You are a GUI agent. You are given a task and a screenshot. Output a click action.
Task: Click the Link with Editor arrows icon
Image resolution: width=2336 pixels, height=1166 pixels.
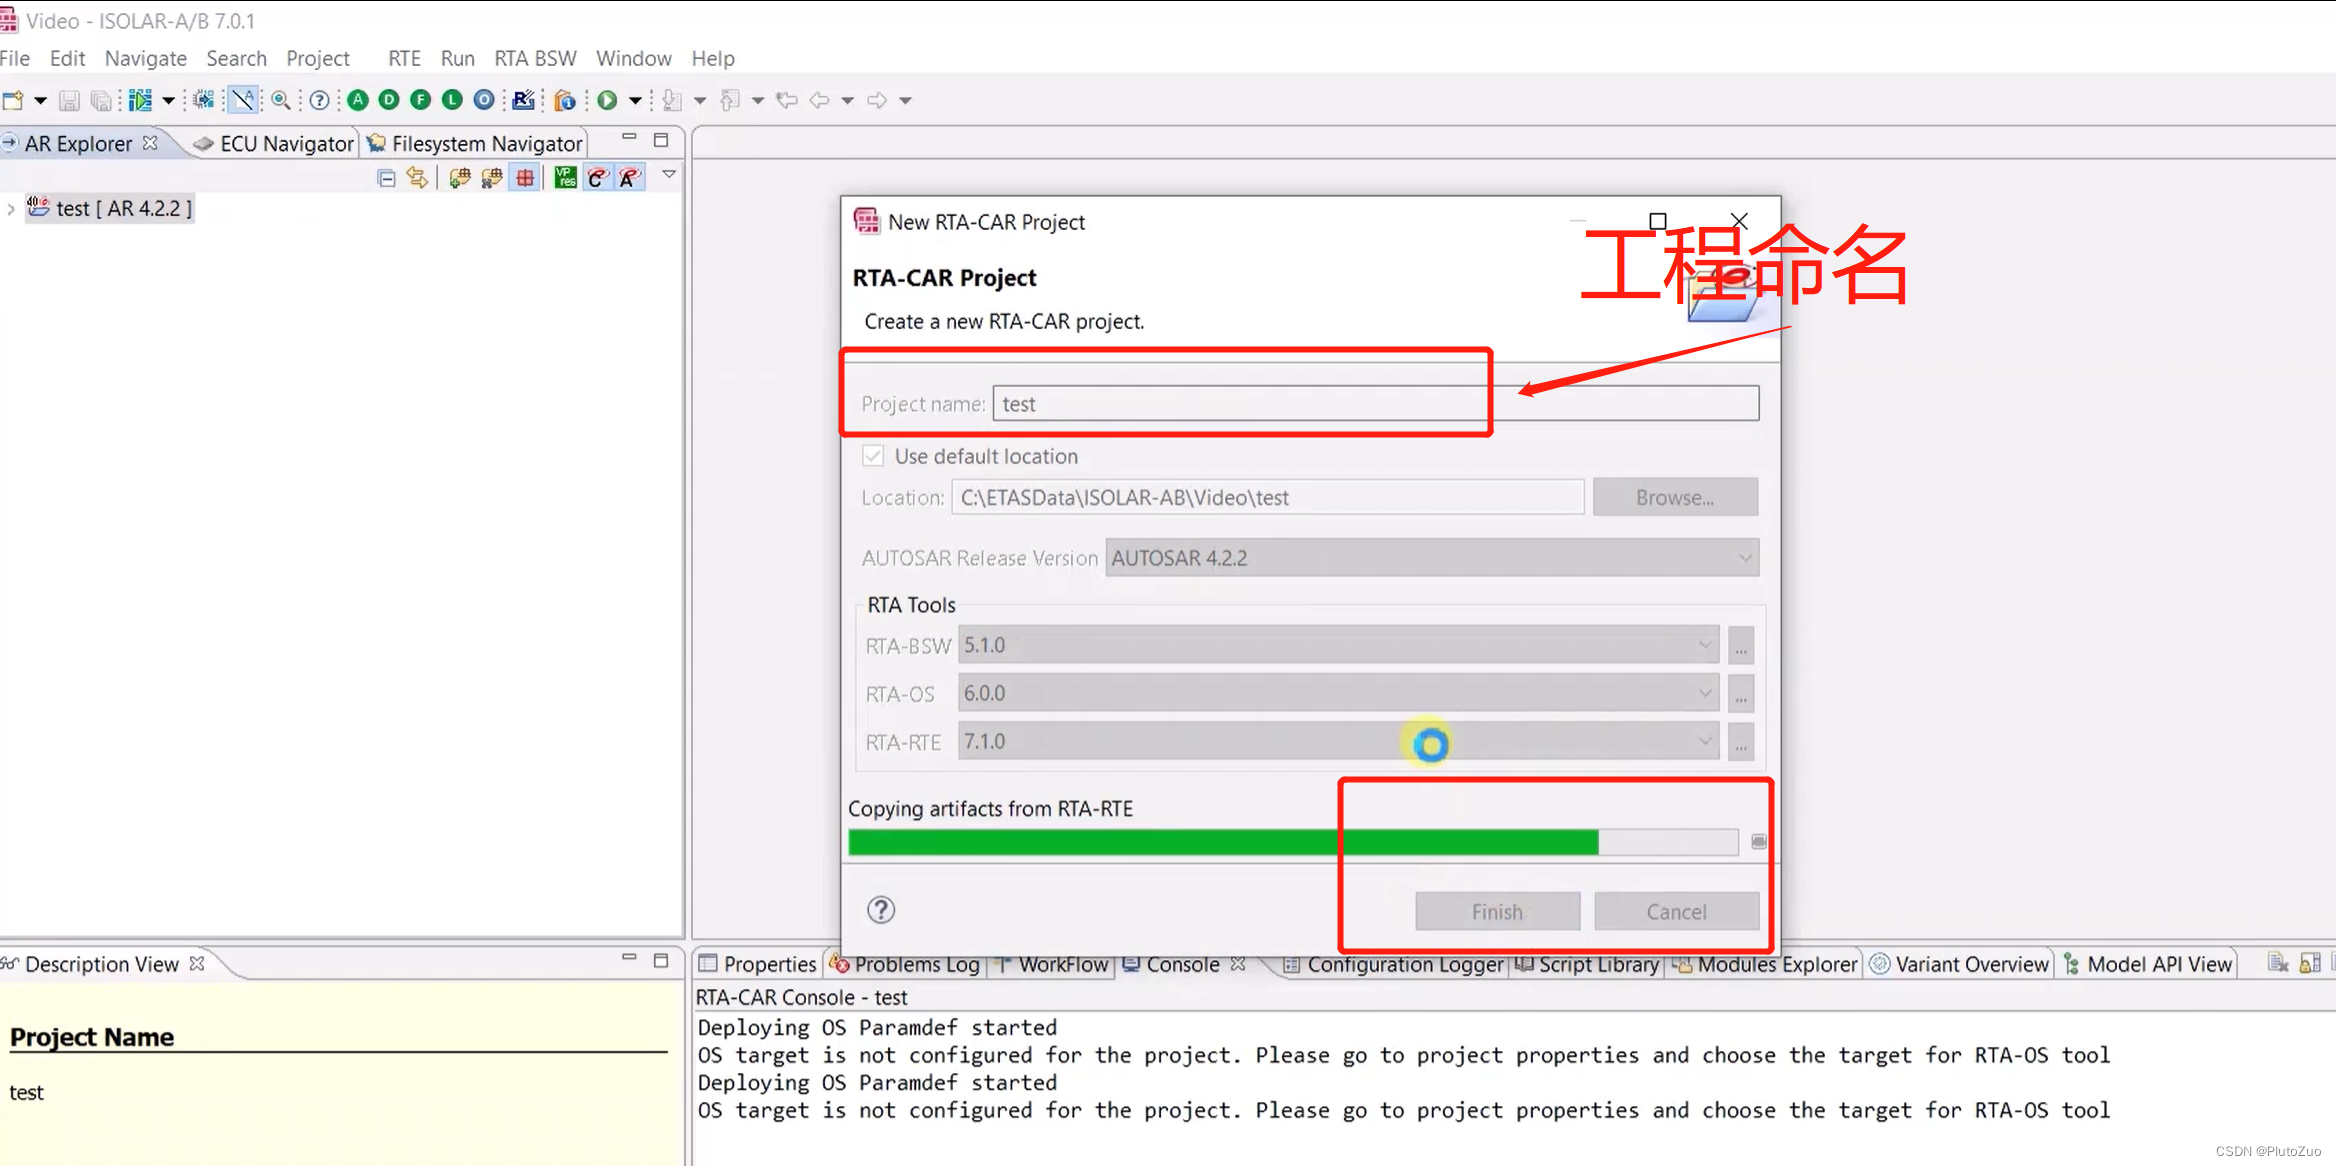tap(417, 178)
